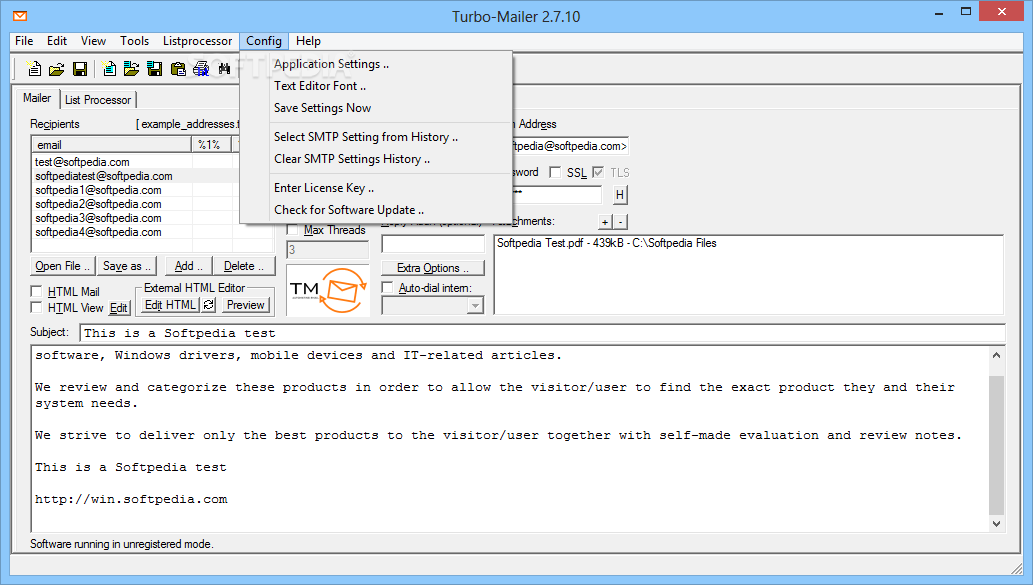The width and height of the screenshot is (1033, 585).
Task: Open the Tools menu
Action: [x=134, y=41]
